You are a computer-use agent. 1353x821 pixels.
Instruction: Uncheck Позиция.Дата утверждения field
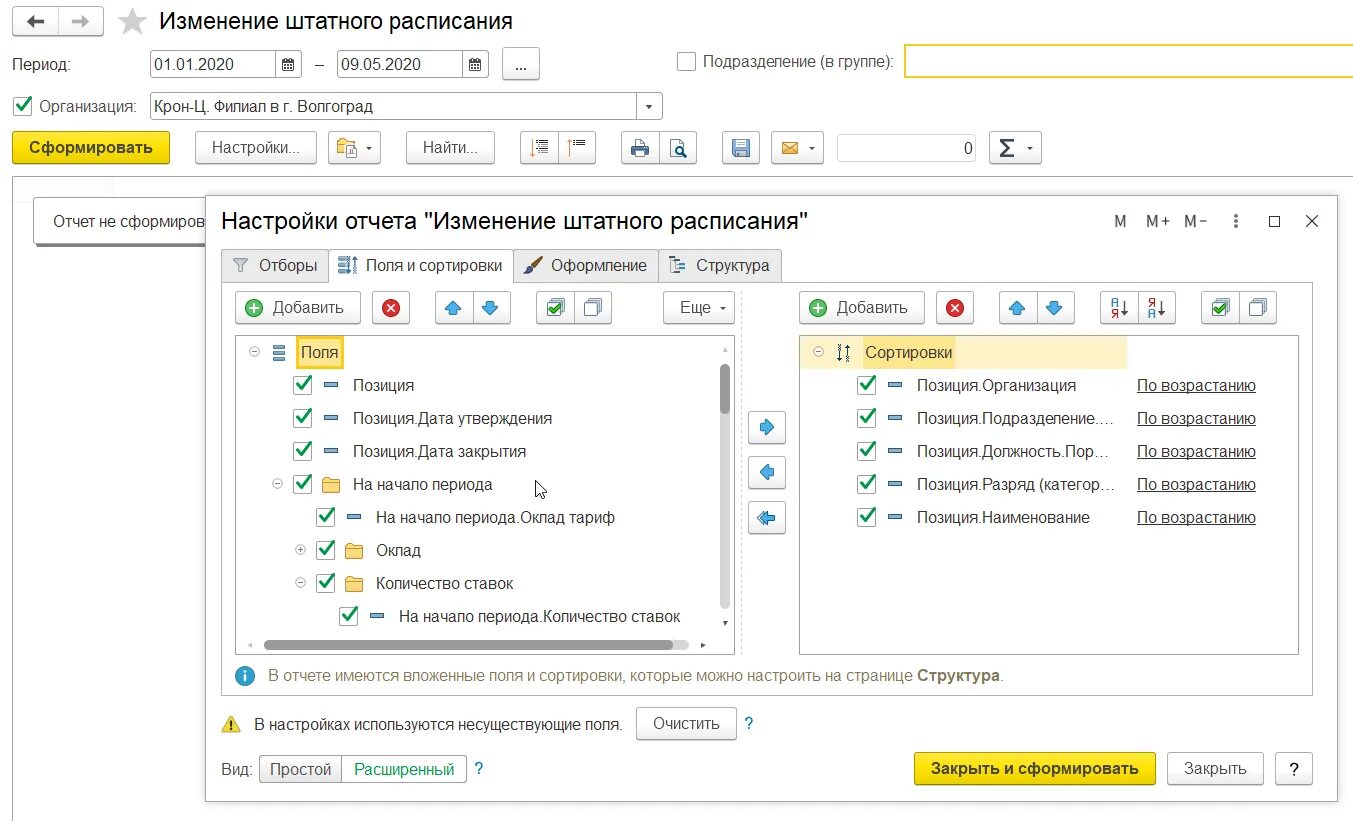click(x=303, y=418)
